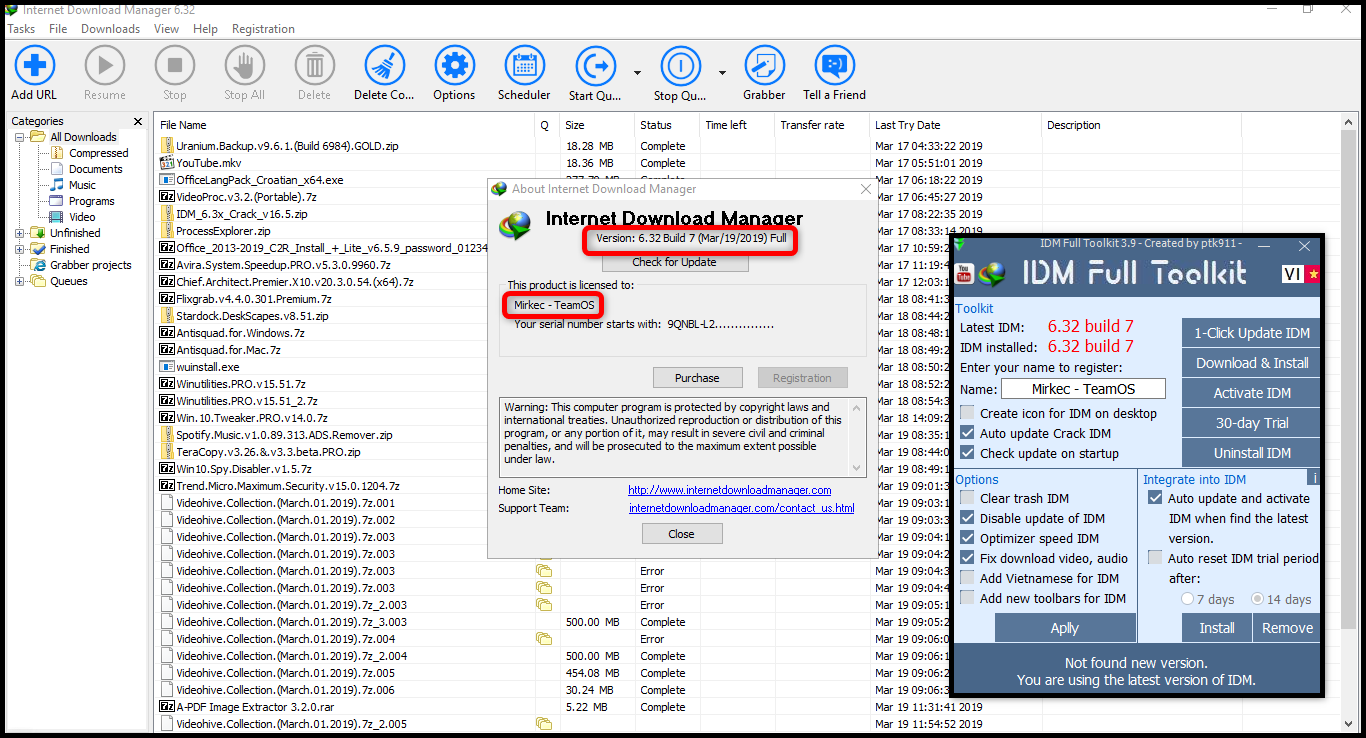Viewport: 1366px width, 738px height.
Task: Click the Delete trash icon
Action: pyautogui.click(x=314, y=66)
